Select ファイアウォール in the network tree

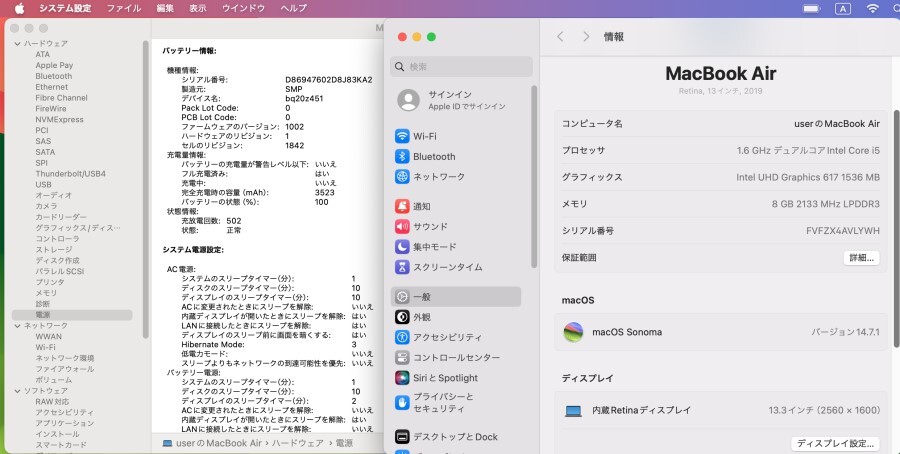(x=64, y=369)
